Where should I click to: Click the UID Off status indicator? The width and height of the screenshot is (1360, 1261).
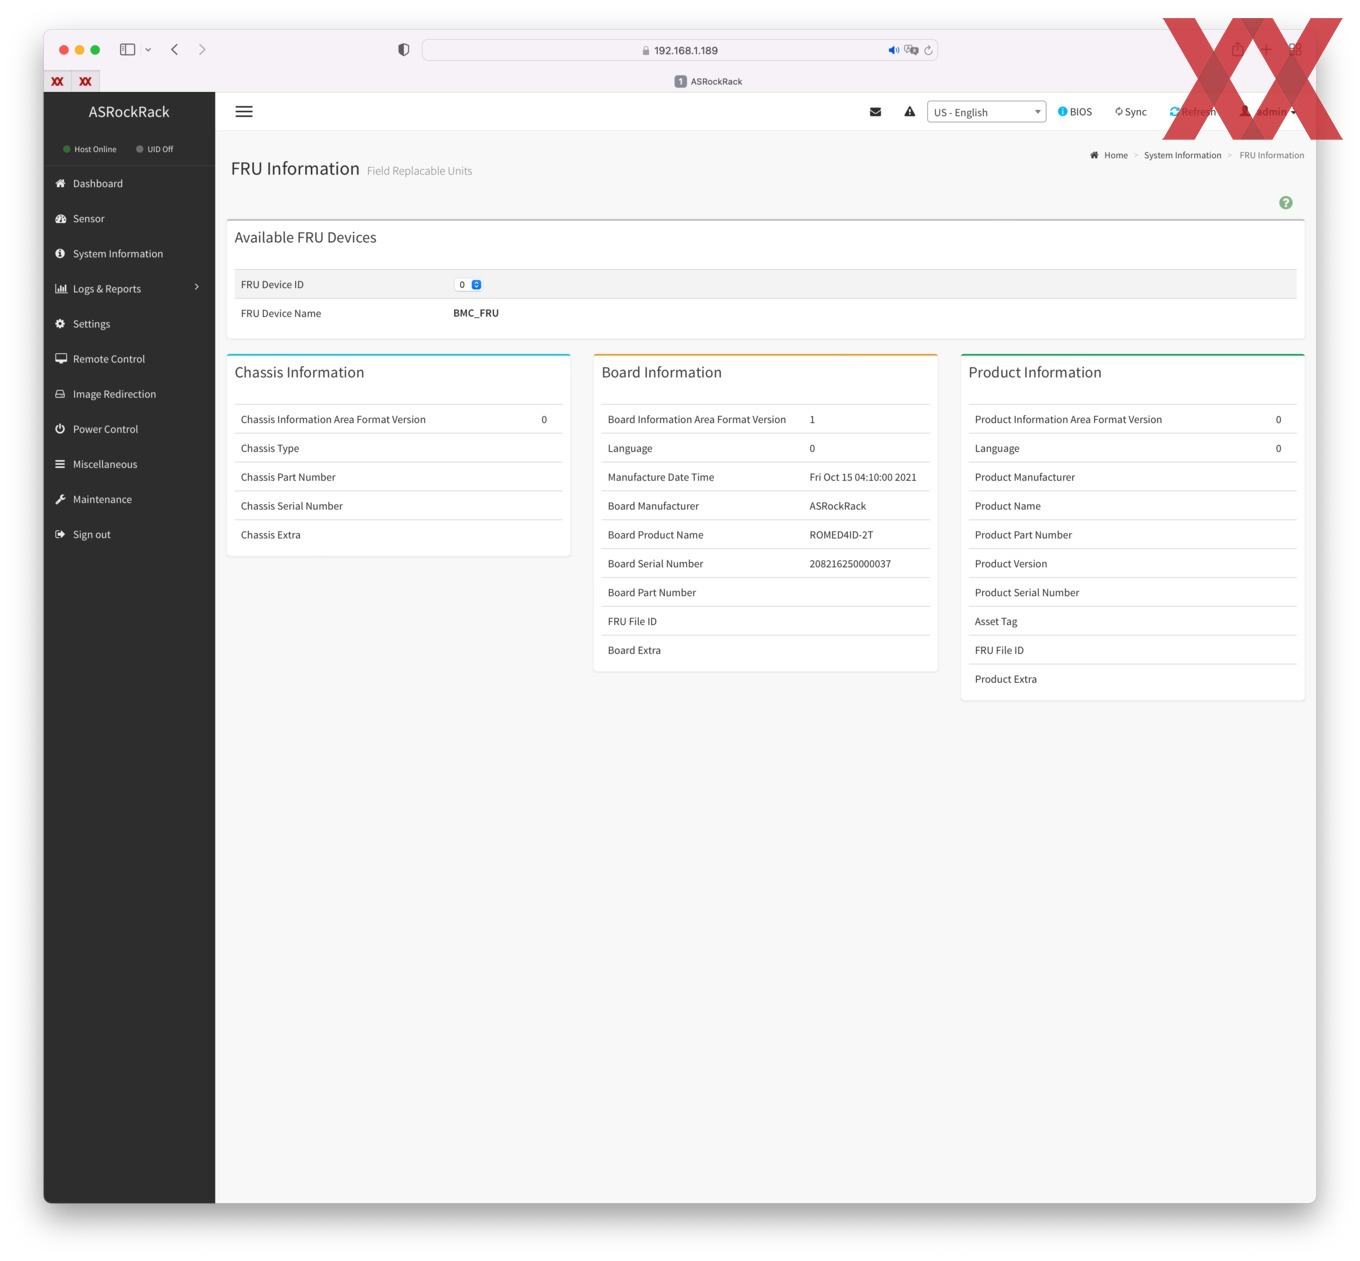click(155, 149)
